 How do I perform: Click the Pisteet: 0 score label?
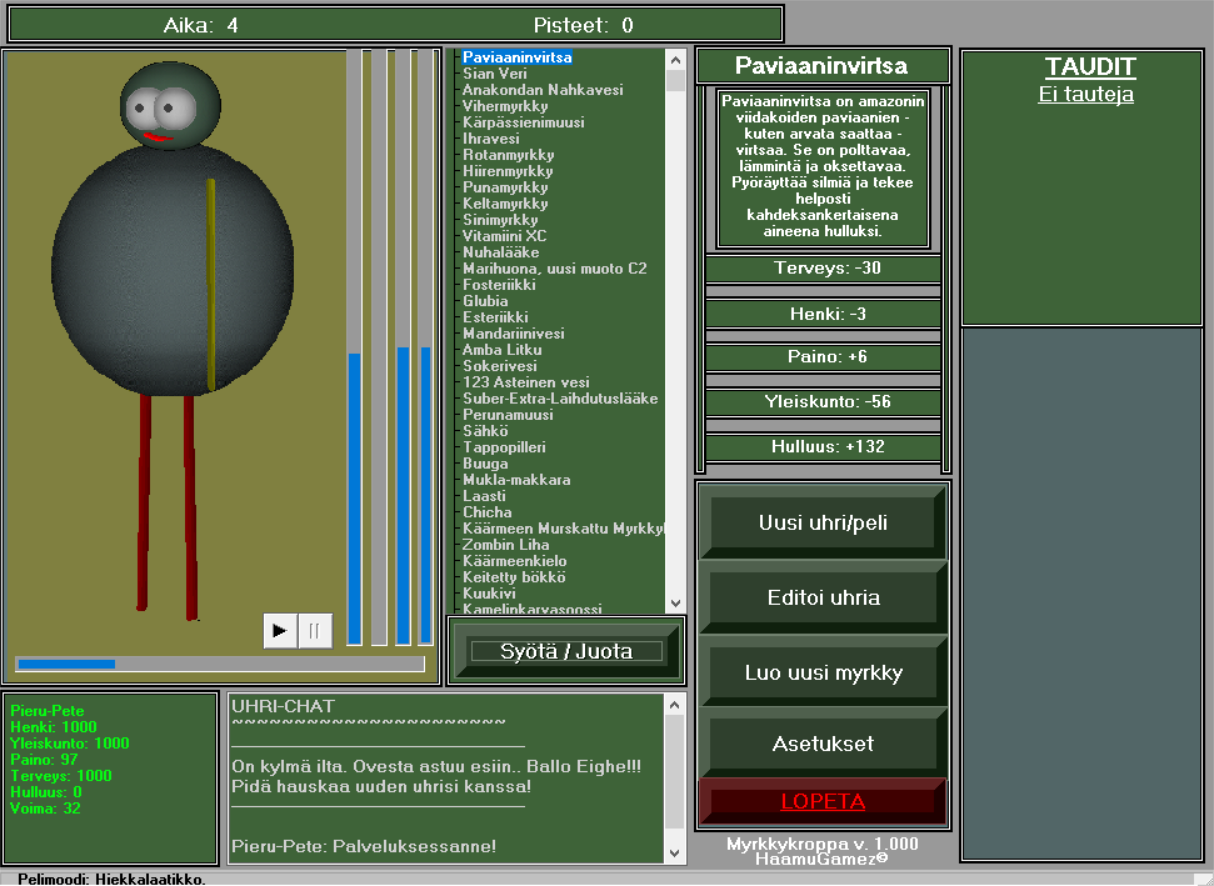point(583,25)
